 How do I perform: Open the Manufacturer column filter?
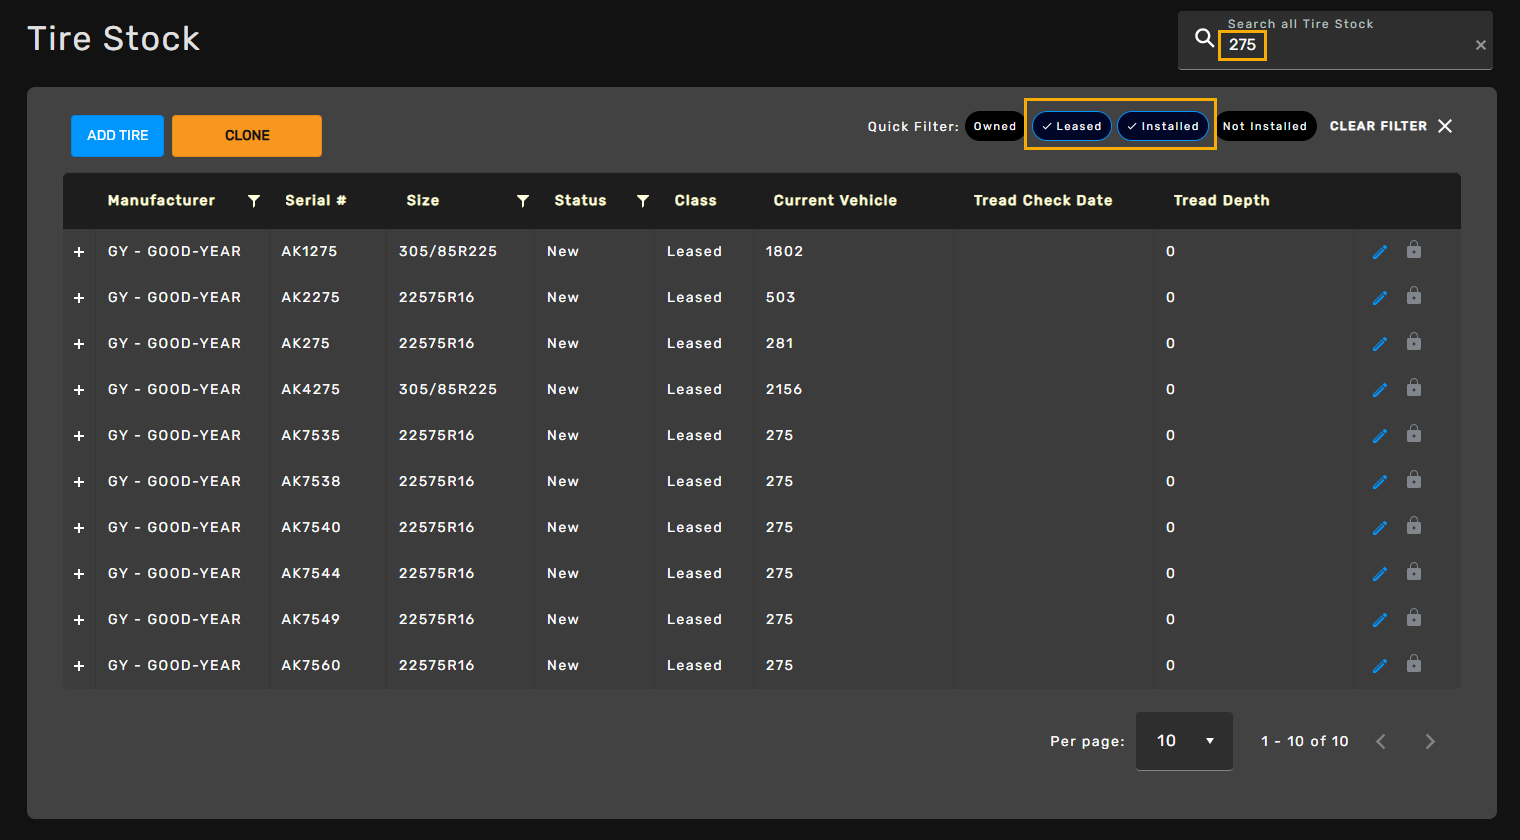[254, 201]
